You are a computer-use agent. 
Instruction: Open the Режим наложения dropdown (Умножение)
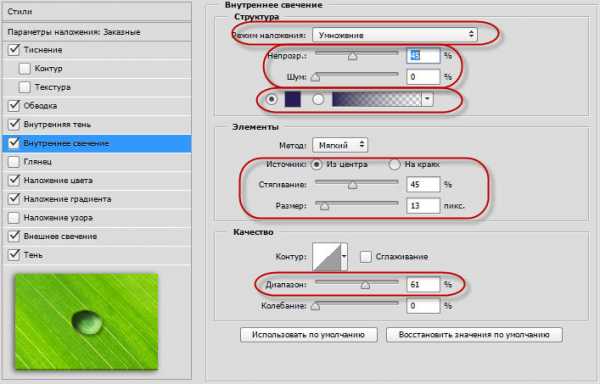[395, 35]
